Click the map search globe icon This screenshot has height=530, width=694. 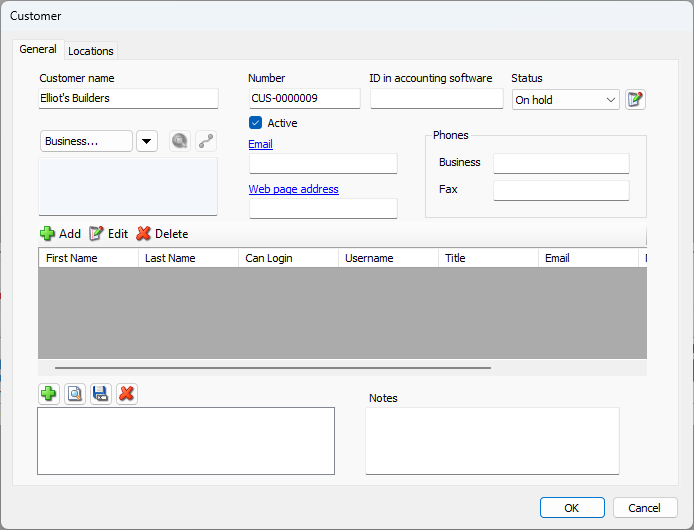(180, 141)
